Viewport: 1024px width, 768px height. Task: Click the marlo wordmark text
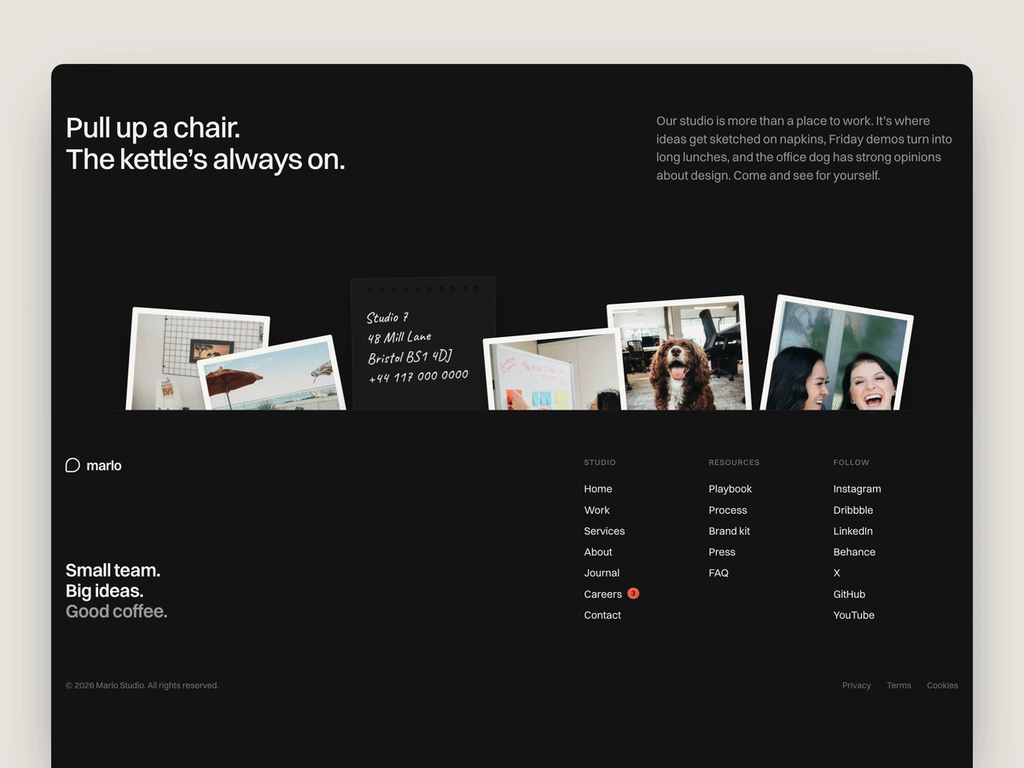coord(104,466)
